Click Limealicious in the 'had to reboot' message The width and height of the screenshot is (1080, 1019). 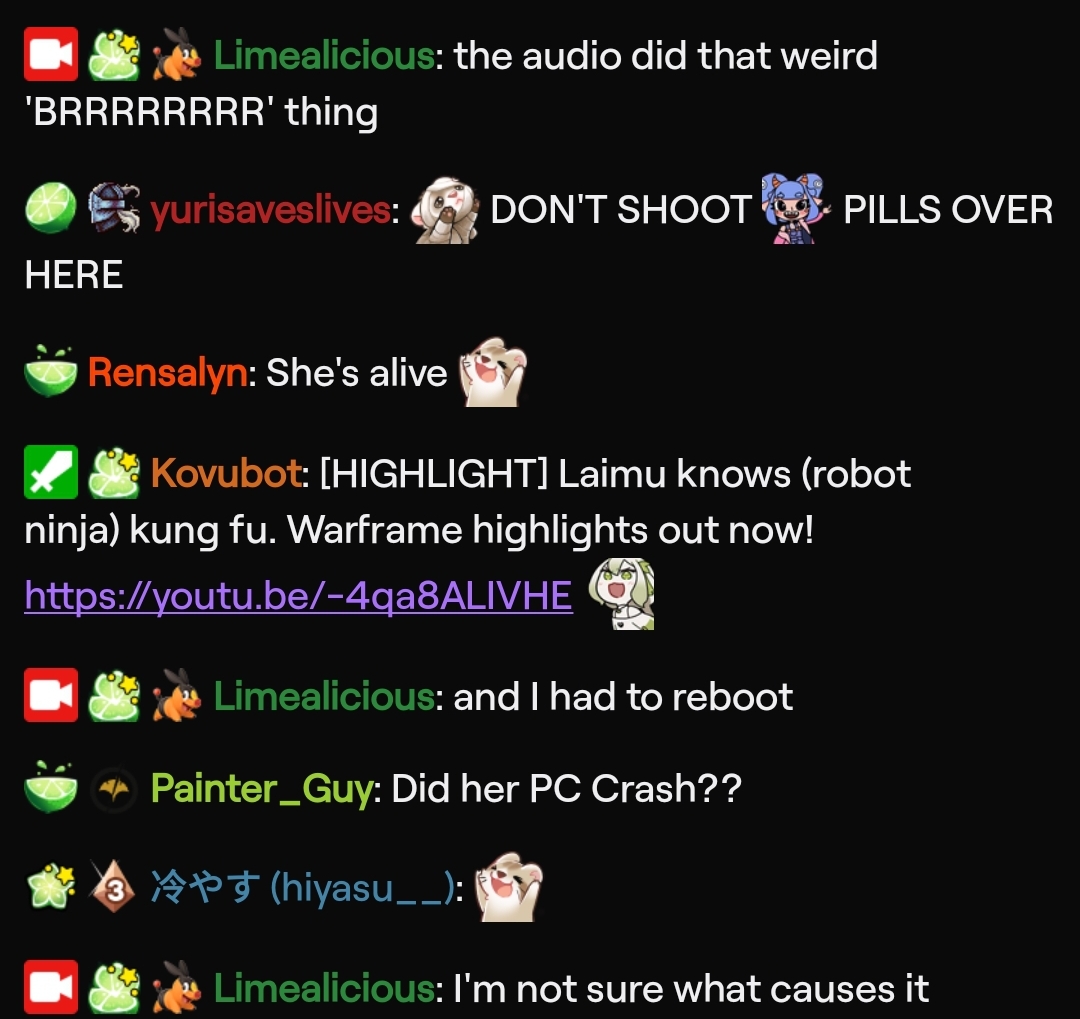click(x=324, y=697)
